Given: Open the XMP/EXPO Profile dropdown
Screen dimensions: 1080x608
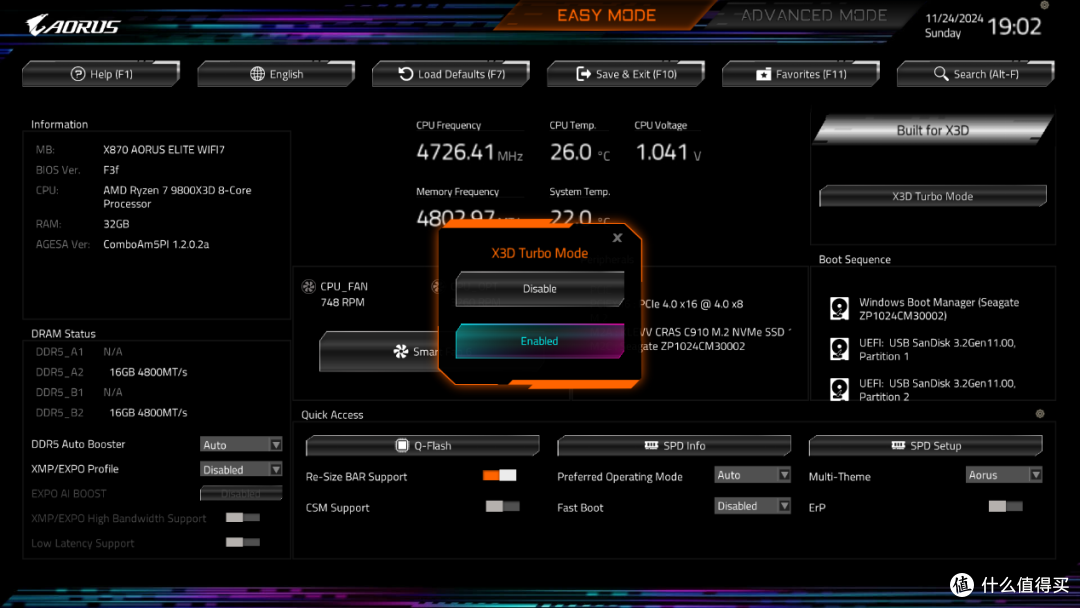Looking at the screenshot, I should click(241, 470).
